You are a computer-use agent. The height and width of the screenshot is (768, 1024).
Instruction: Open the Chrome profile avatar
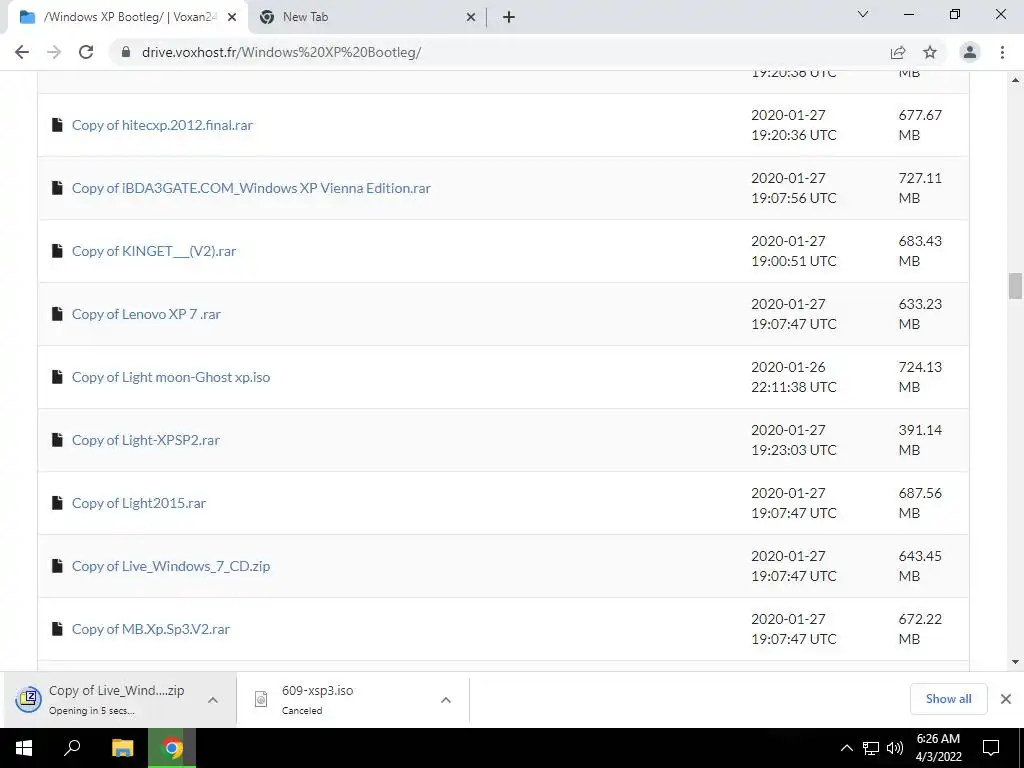coord(970,52)
